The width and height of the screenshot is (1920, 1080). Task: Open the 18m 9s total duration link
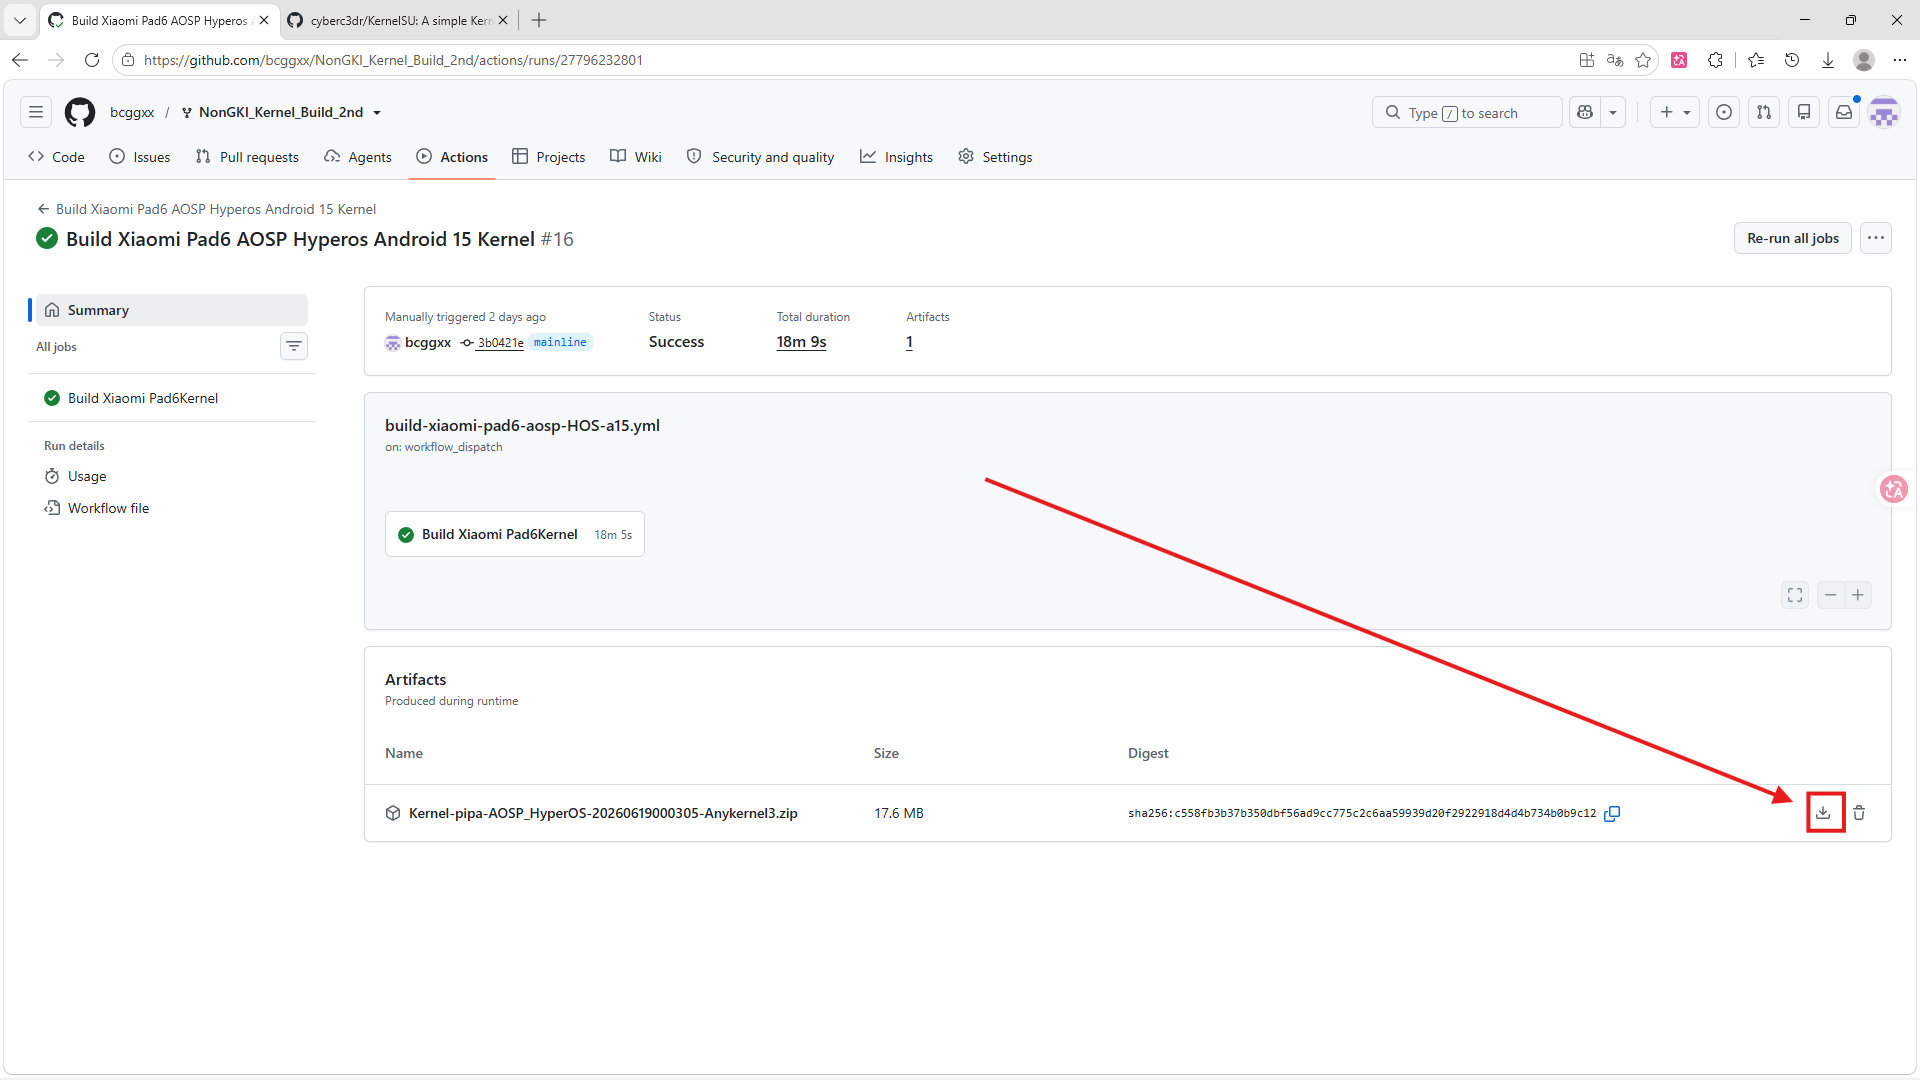coord(802,342)
